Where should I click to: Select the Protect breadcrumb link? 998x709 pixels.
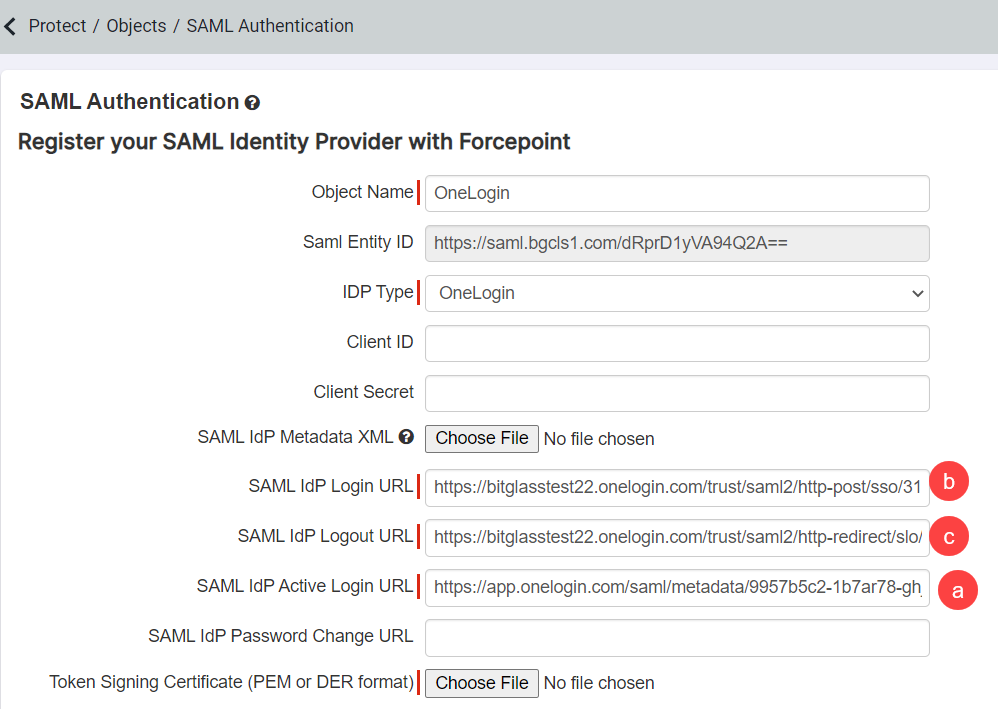click(57, 25)
